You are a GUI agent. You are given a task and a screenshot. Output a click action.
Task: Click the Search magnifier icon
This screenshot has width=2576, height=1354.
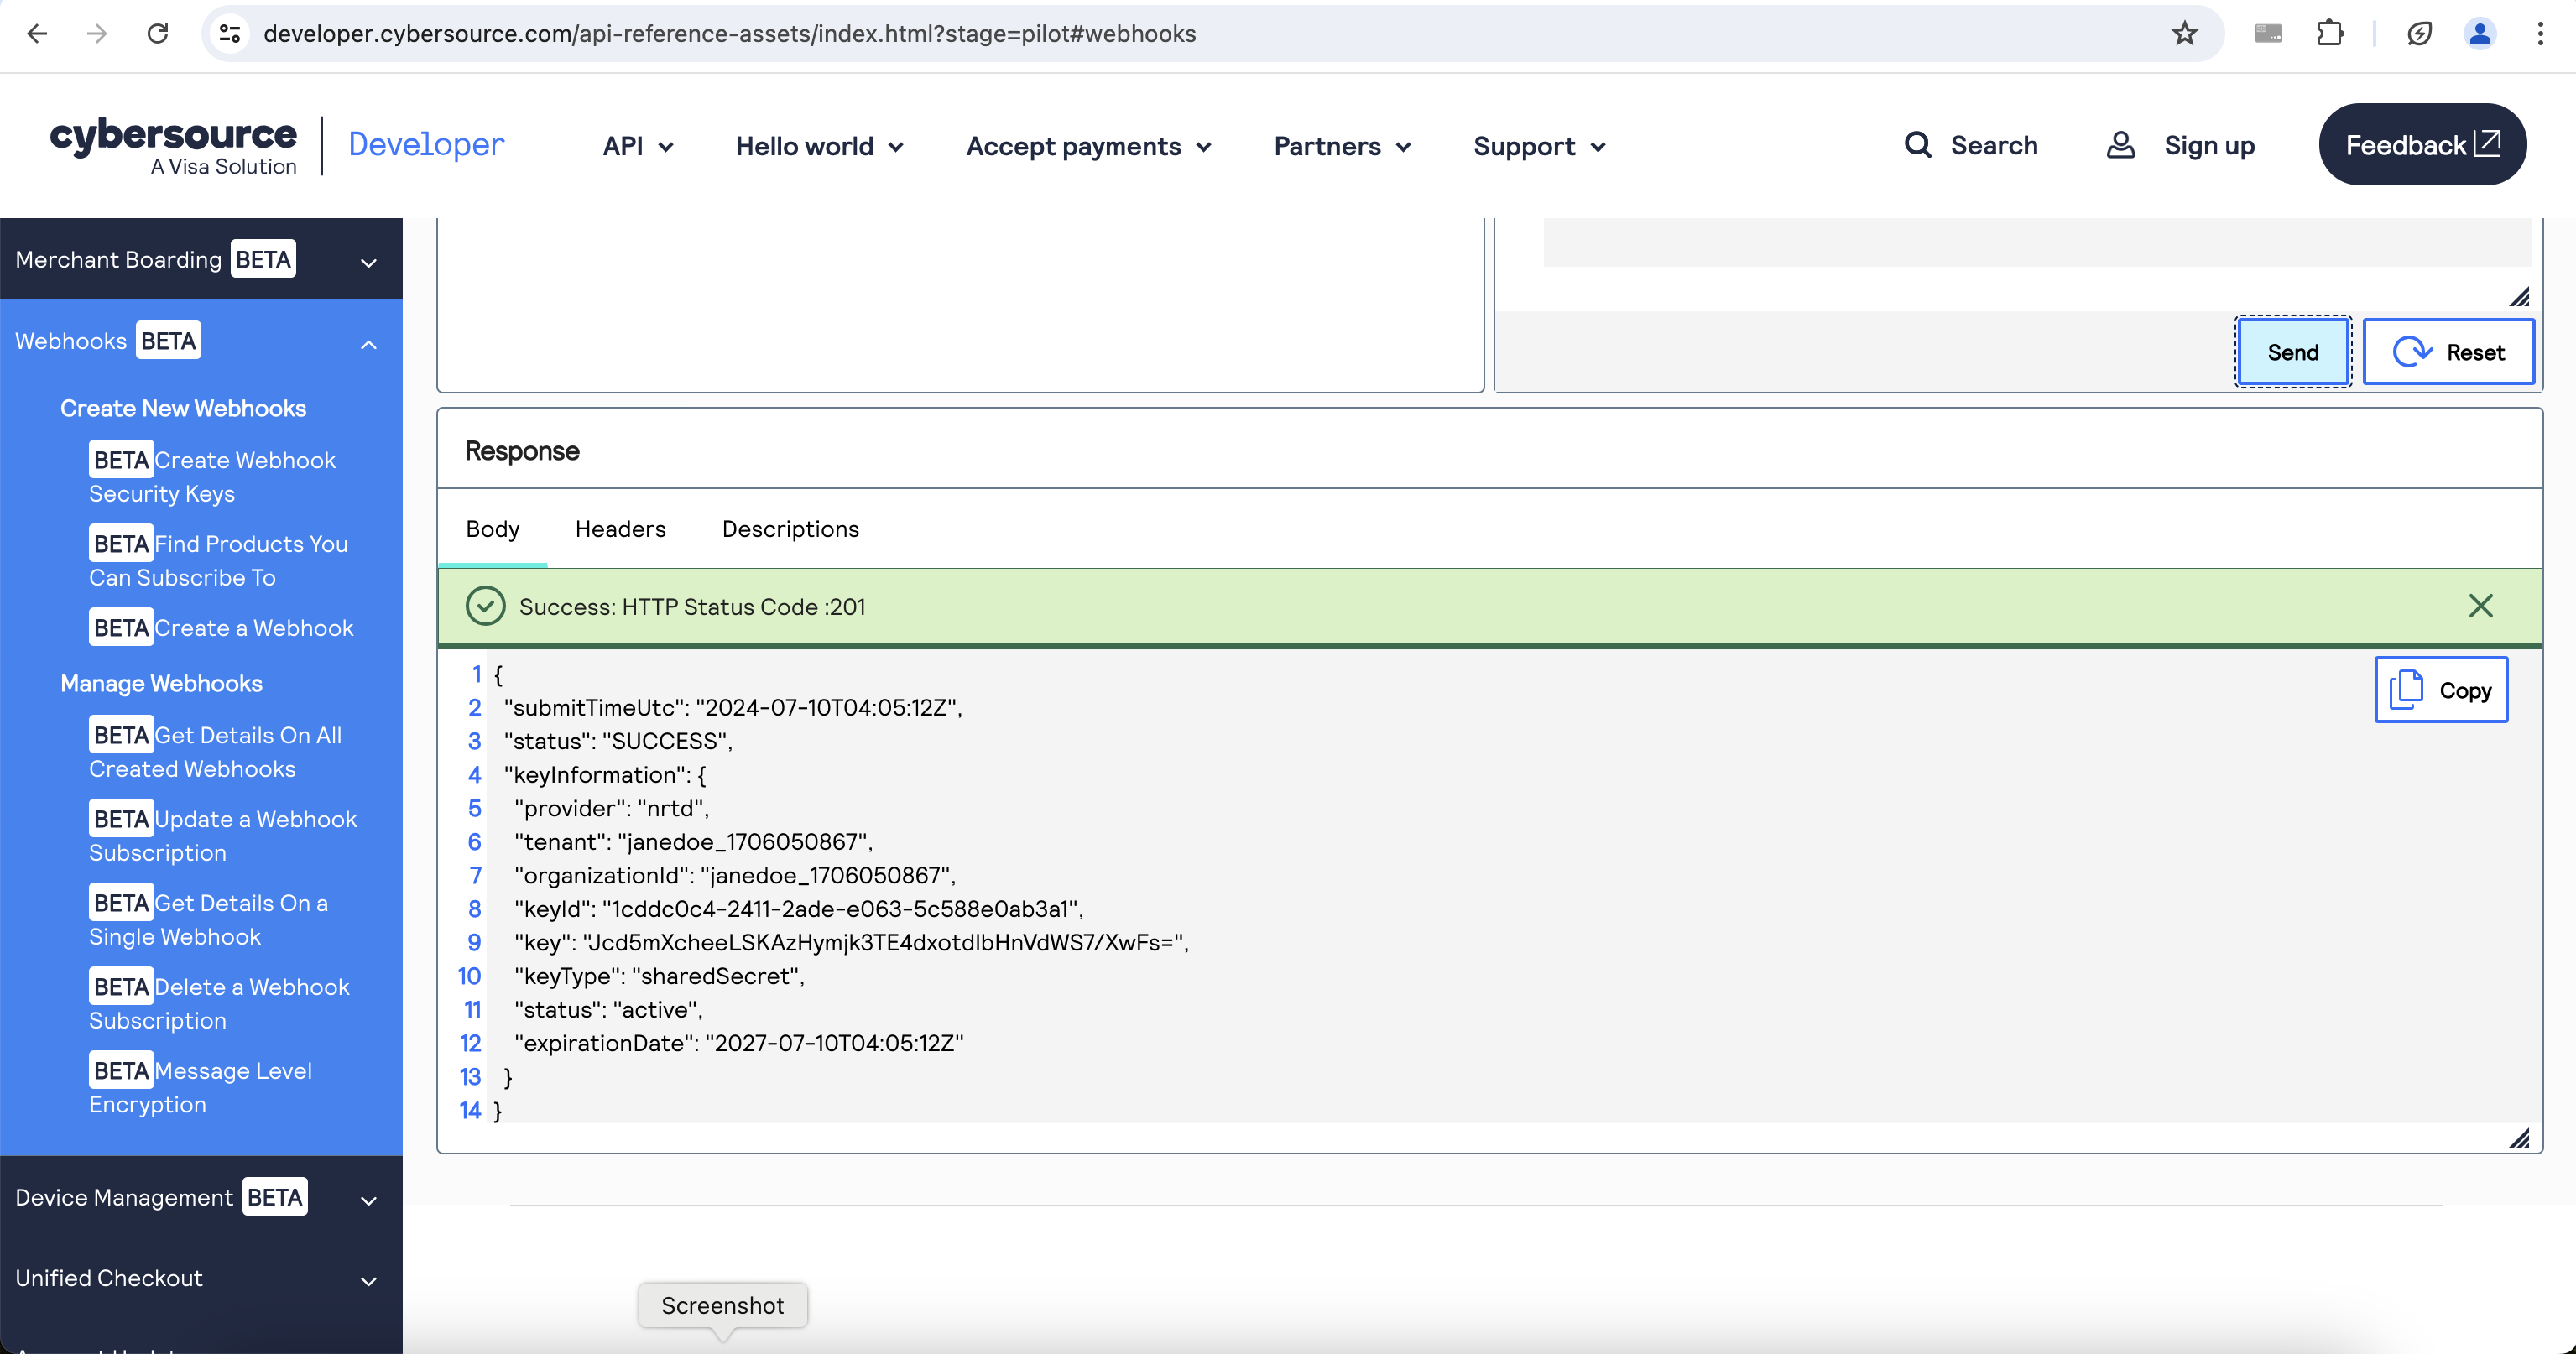[x=1917, y=145]
